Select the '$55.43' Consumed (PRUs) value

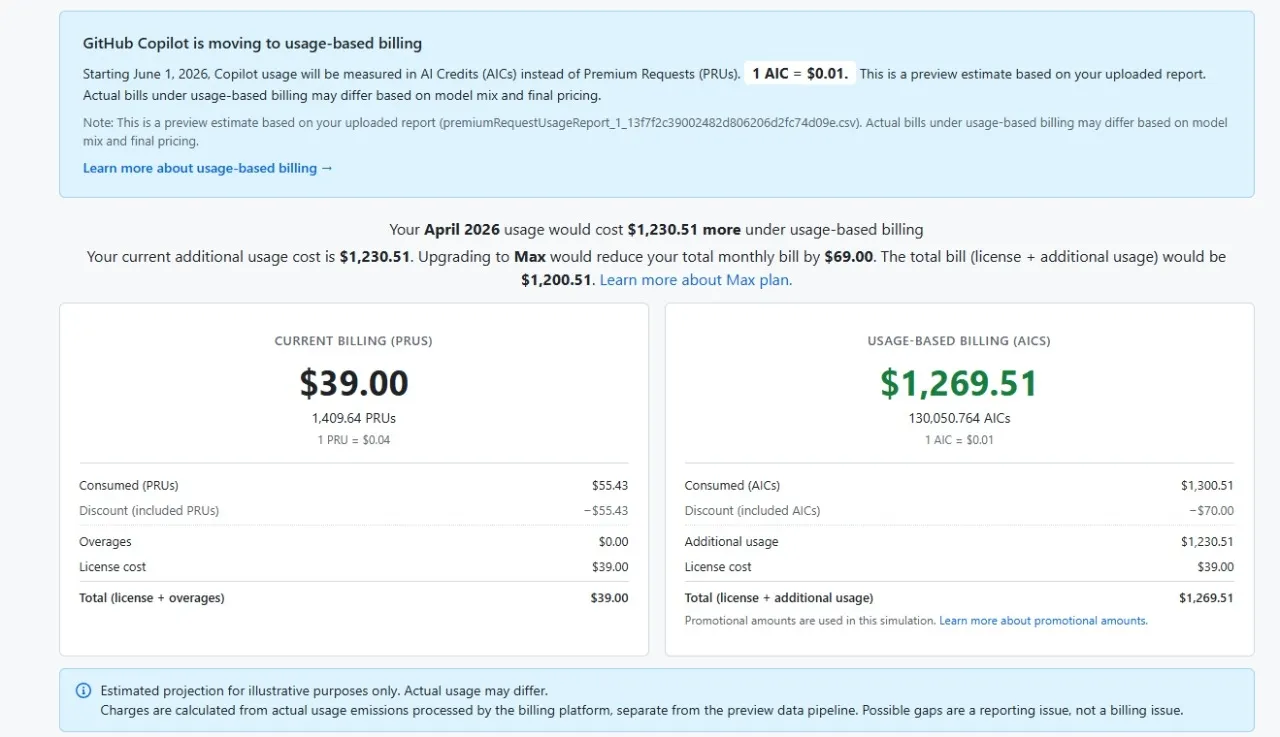tap(610, 486)
